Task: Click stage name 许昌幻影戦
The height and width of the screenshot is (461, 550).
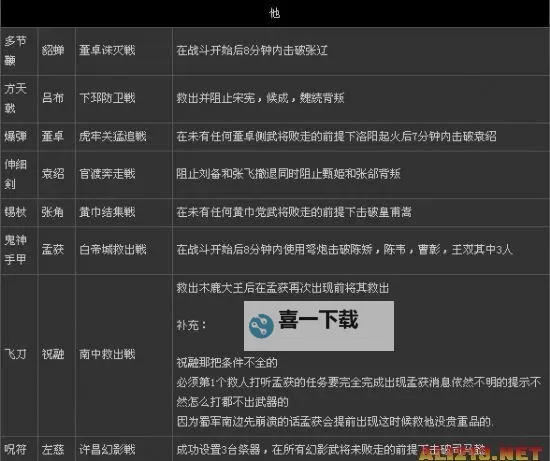Action: (107, 449)
